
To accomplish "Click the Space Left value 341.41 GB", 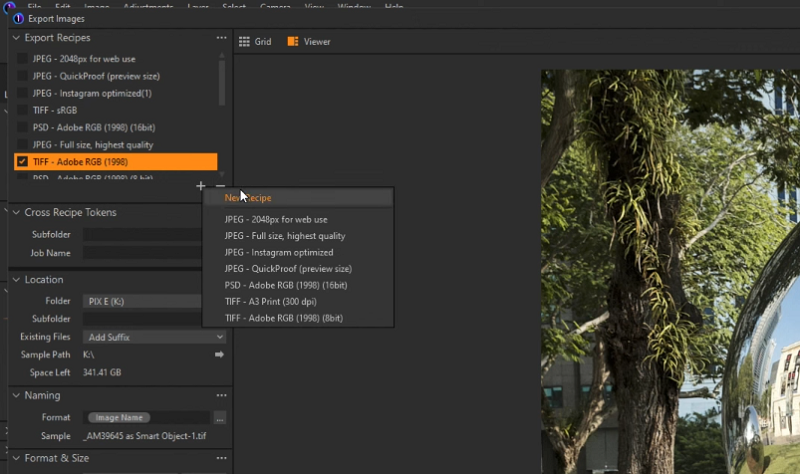I will click(102, 372).
